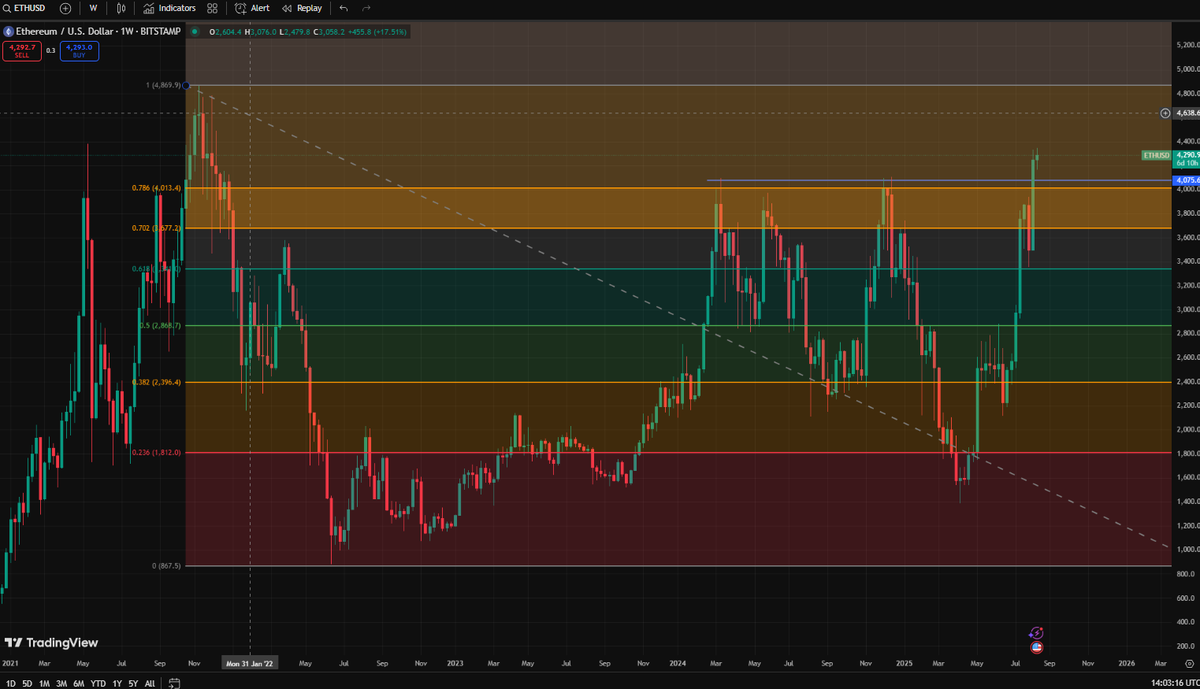Click the blue 4,075.6 price label
Screen dimensions: 1200x689
coord(1187,180)
